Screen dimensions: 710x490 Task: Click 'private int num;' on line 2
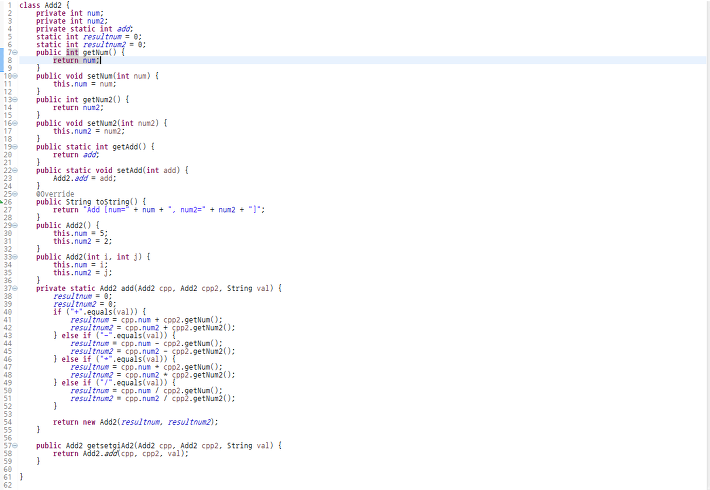[x=70, y=13]
